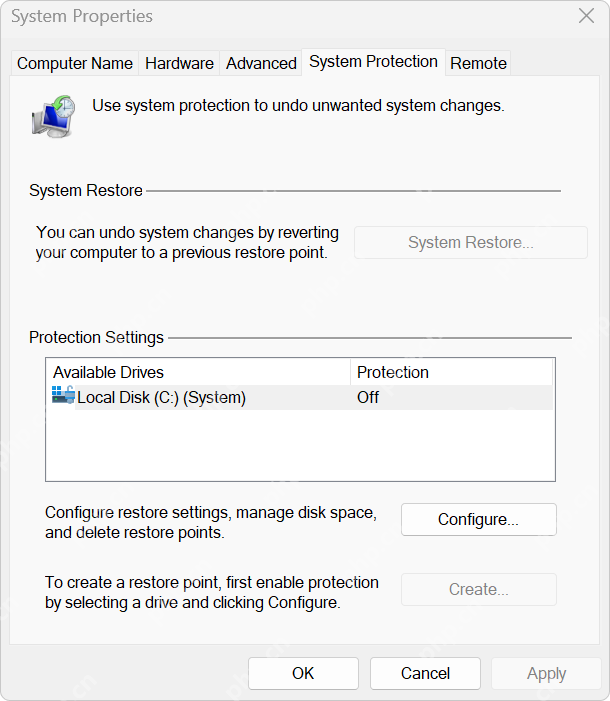Dismiss dialog with Cancel button
Screen dimensions: 610x701
click(x=425, y=673)
